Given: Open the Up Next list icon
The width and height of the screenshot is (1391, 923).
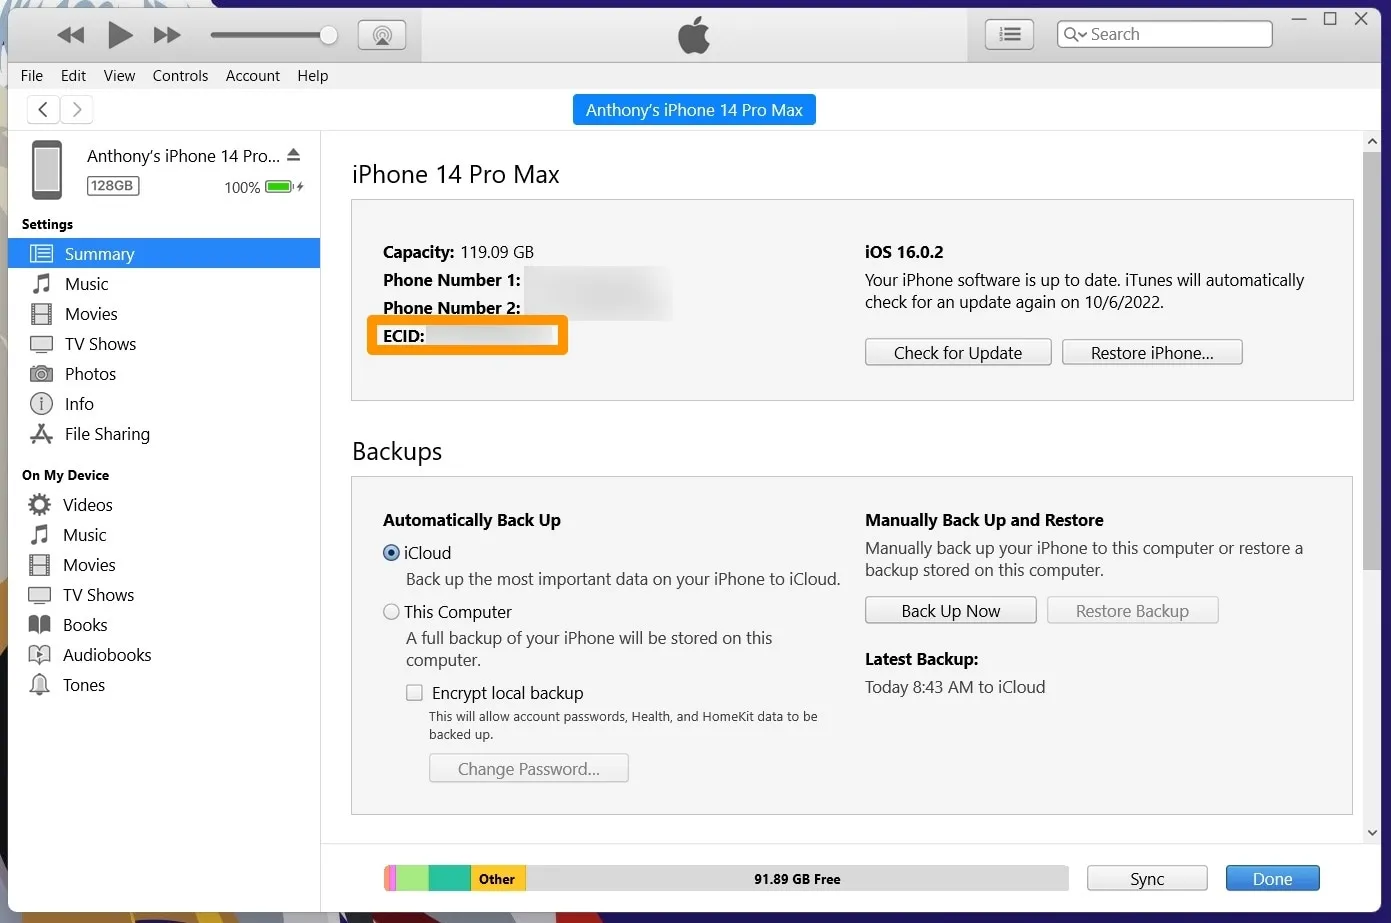Looking at the screenshot, I should click(x=1010, y=34).
